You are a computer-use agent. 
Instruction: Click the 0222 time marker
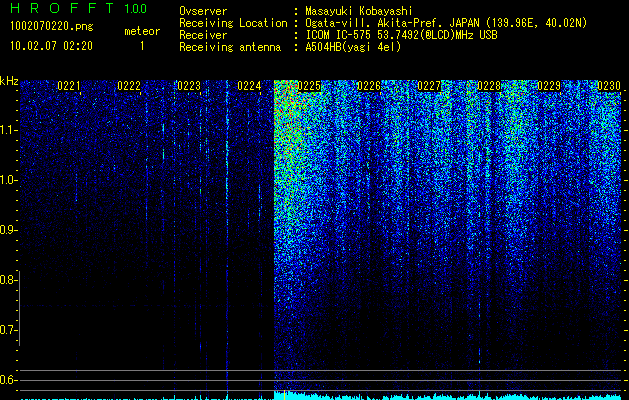click(129, 86)
